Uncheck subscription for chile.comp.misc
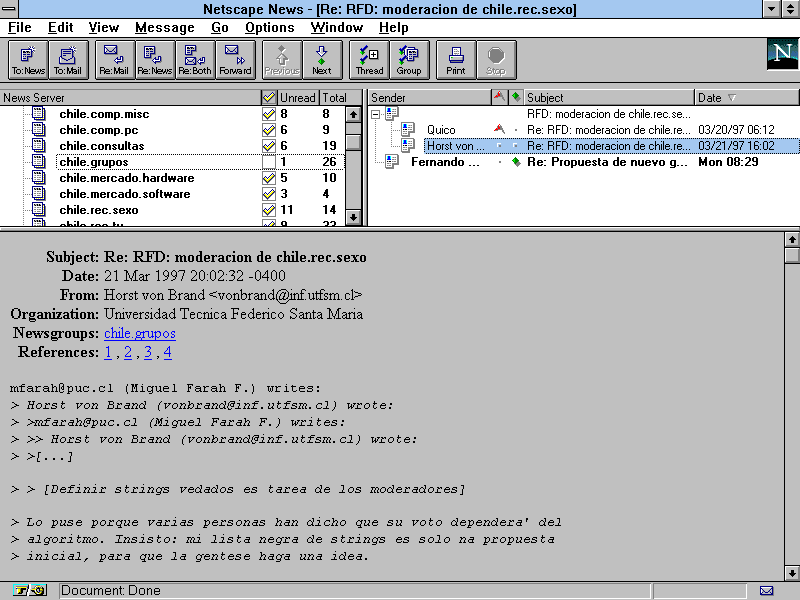Screen dimensions: 800x600 point(269,114)
